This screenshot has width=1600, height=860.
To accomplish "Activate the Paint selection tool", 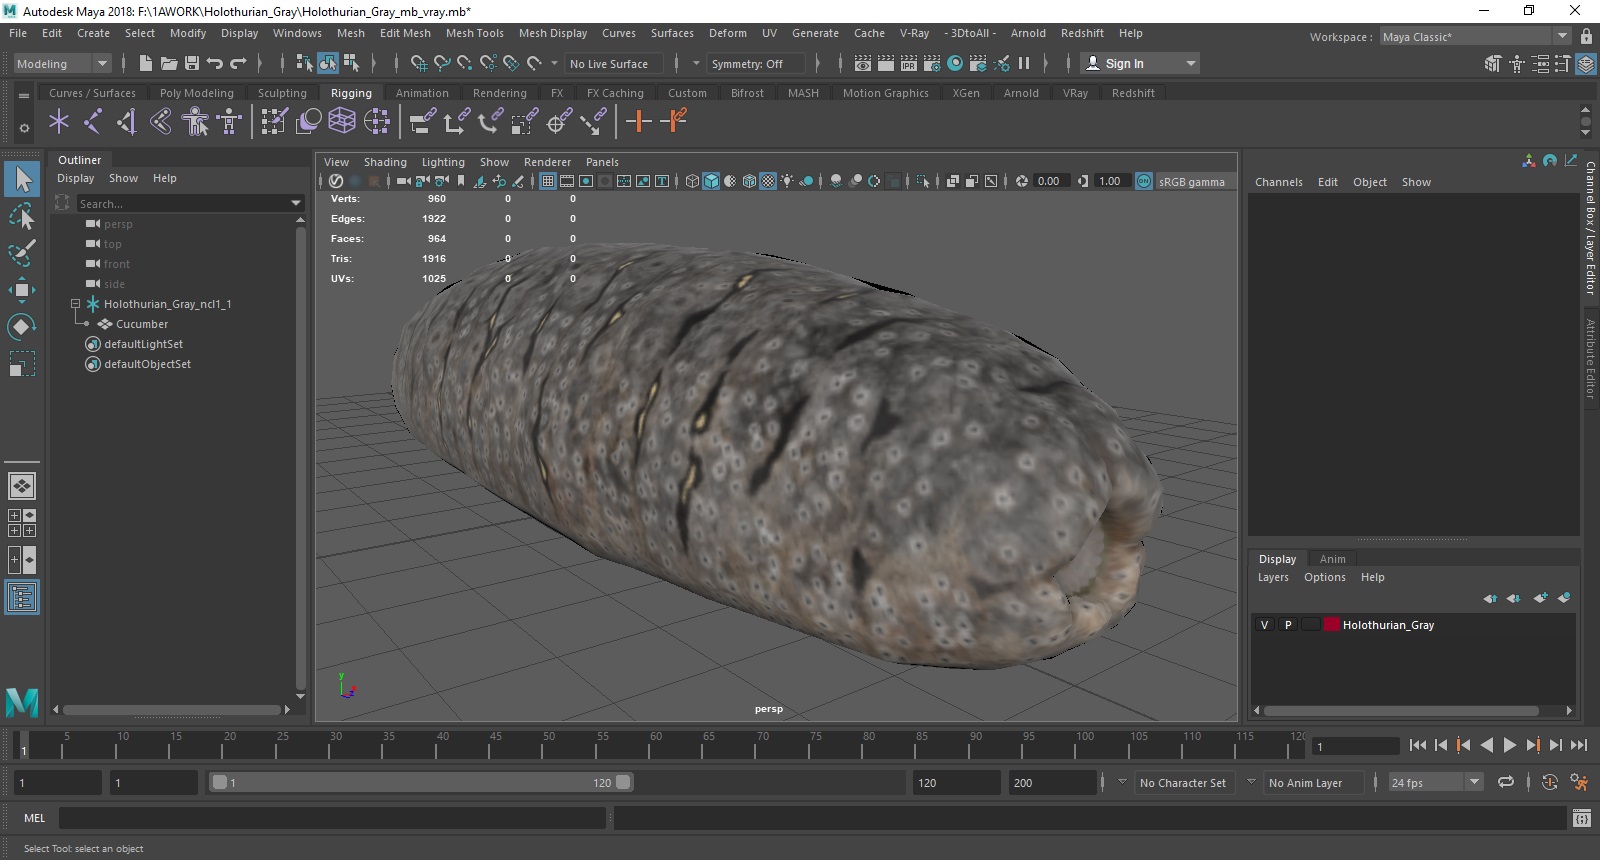I will (x=22, y=253).
